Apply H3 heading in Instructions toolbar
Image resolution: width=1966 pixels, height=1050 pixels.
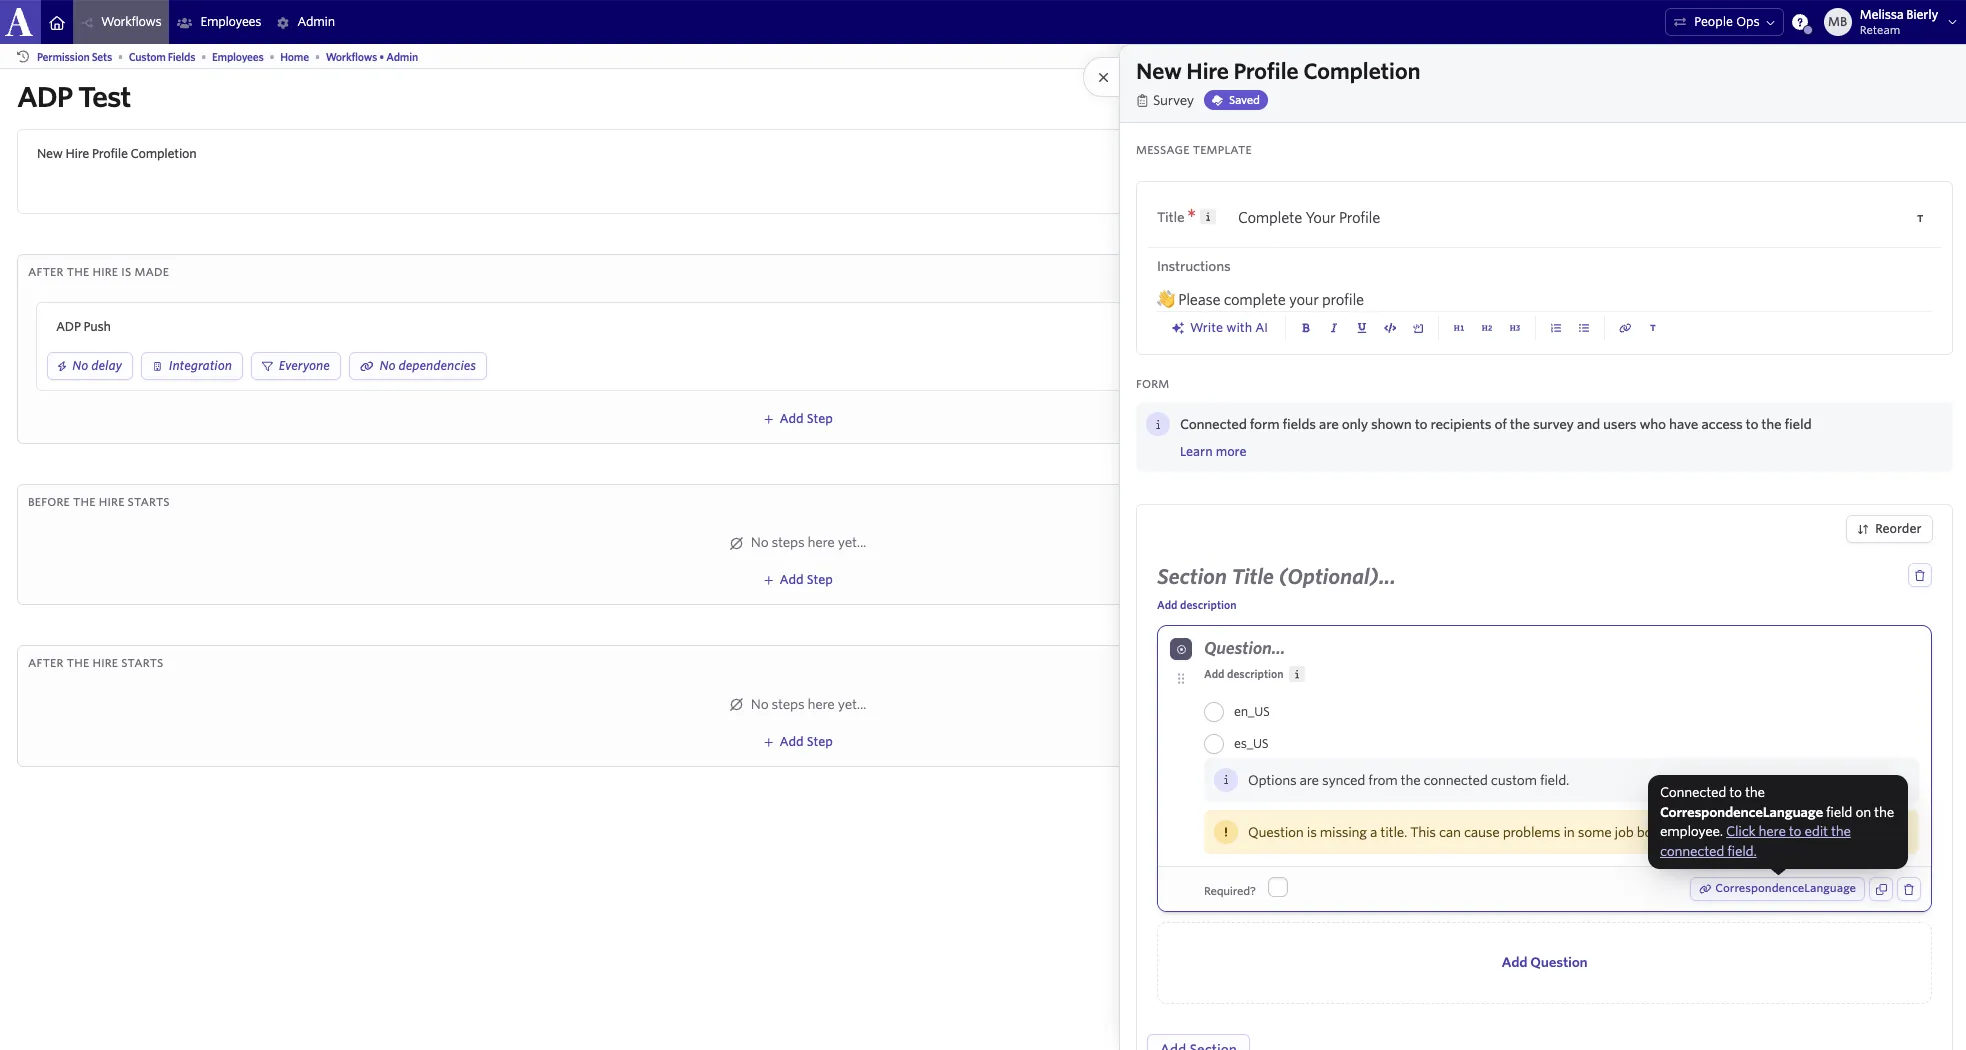pos(1514,328)
